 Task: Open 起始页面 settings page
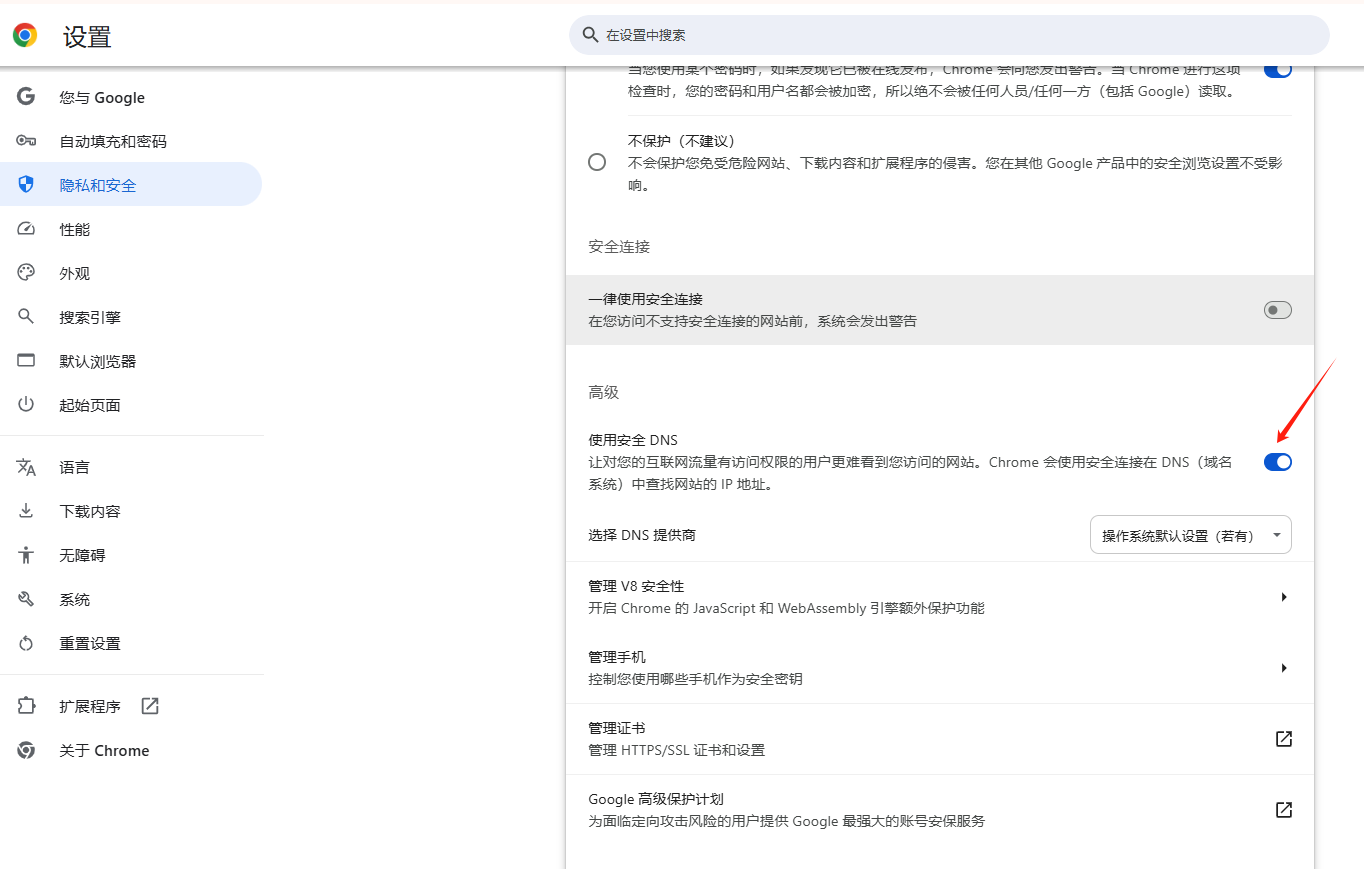(131, 405)
